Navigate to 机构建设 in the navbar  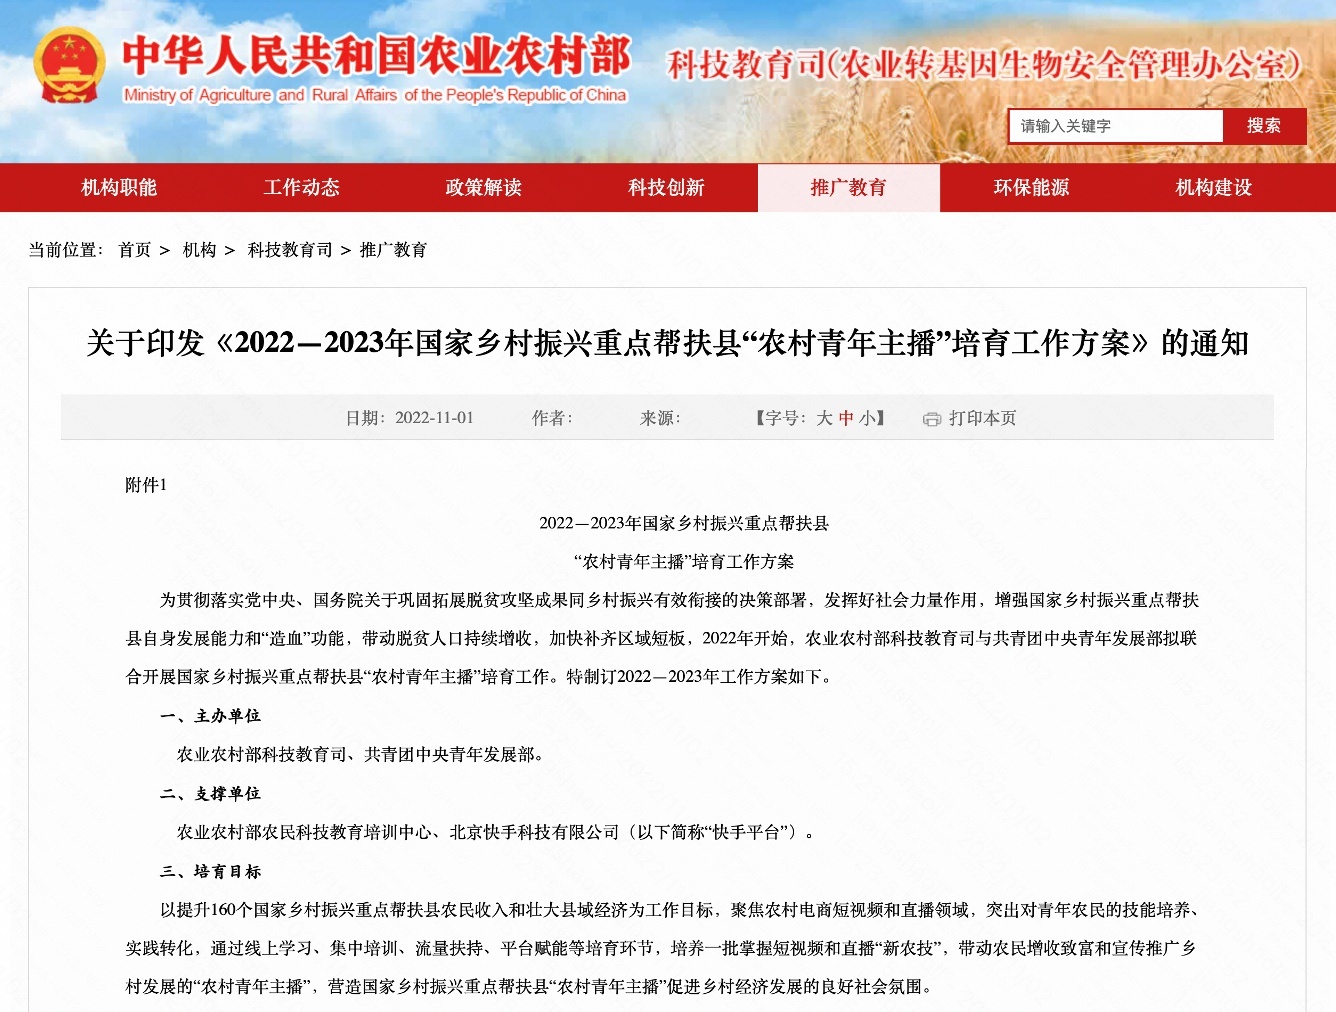1213,188
